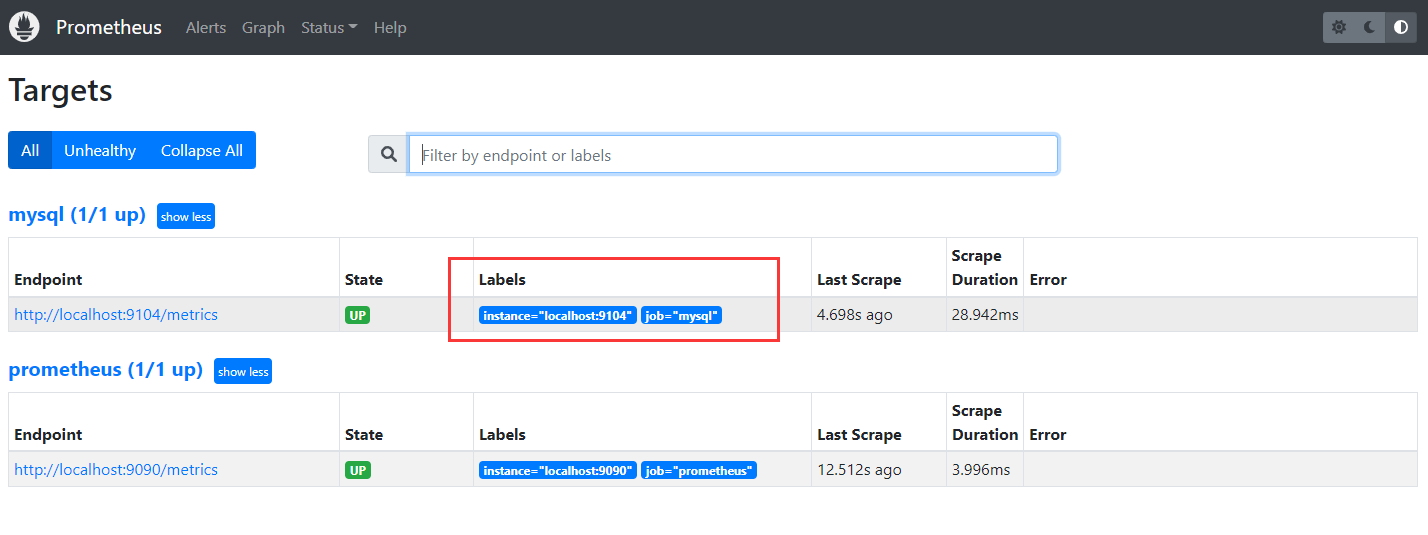Viewport: 1428px width, 535px height.
Task: Click the Targets page heading
Action: [x=60, y=91]
